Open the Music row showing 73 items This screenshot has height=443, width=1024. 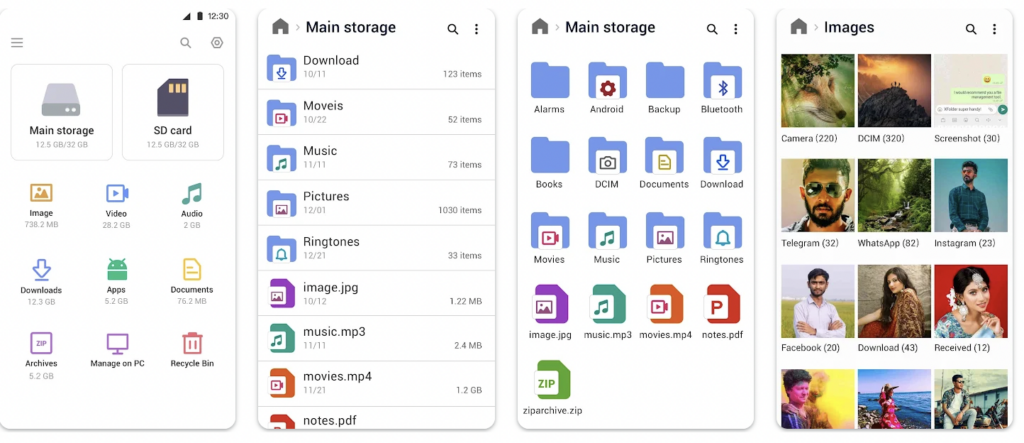pos(376,157)
